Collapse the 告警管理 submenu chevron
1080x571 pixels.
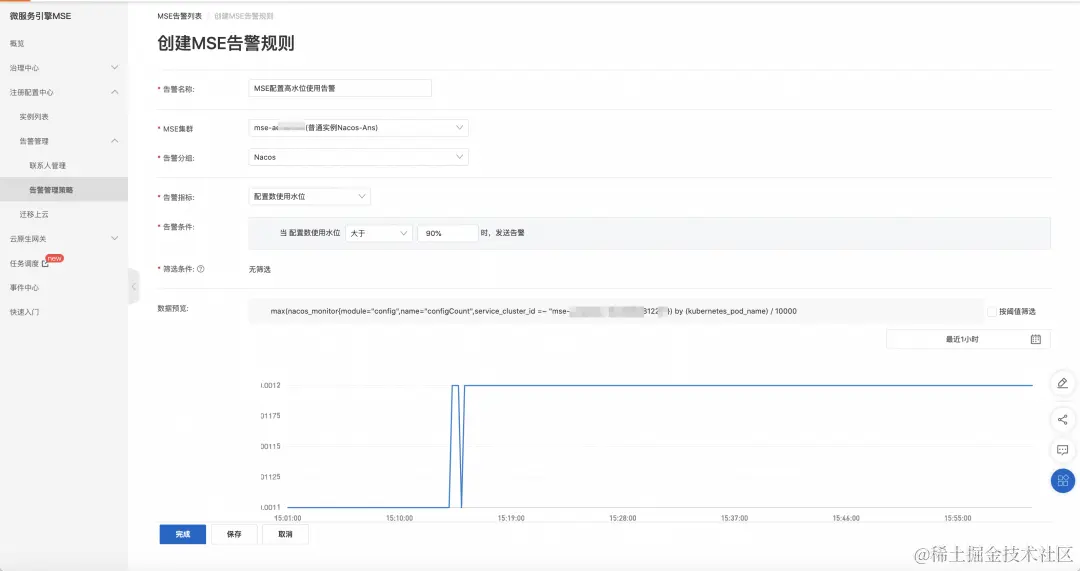tap(114, 141)
